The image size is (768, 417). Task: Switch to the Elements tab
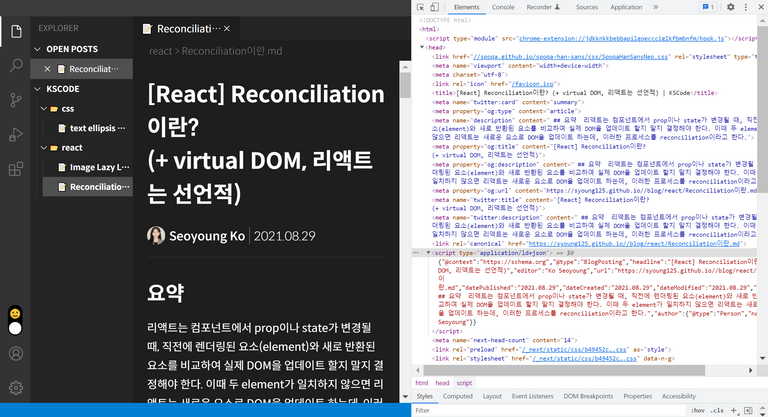coord(466,7)
